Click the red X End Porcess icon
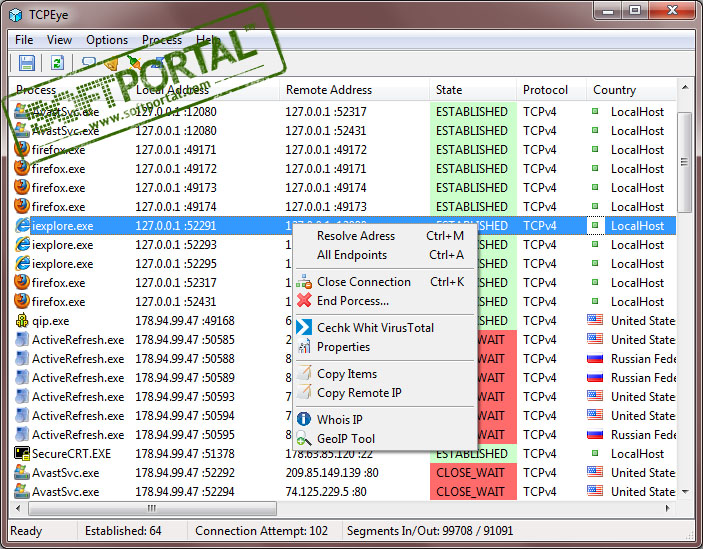Image resolution: width=703 pixels, height=549 pixels. 304,300
